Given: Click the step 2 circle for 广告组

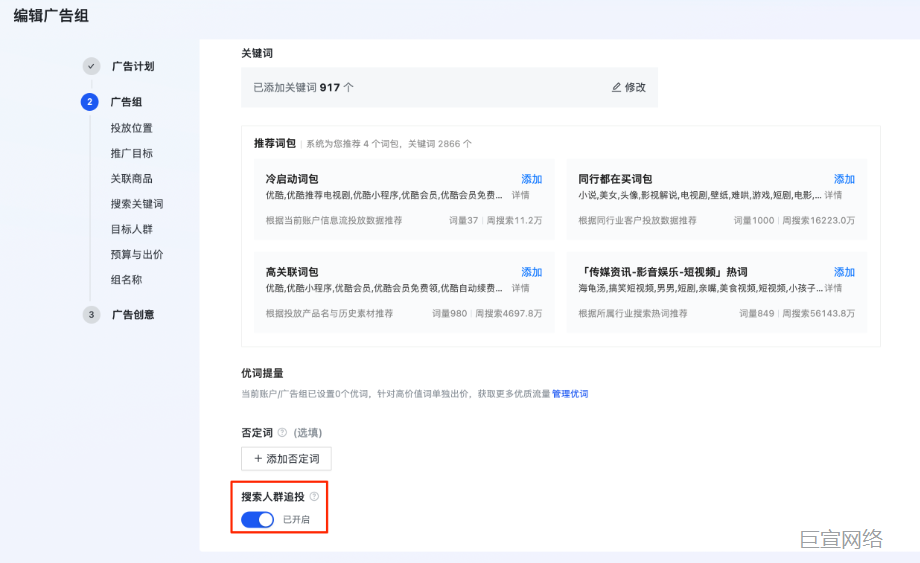Looking at the screenshot, I should [90, 102].
